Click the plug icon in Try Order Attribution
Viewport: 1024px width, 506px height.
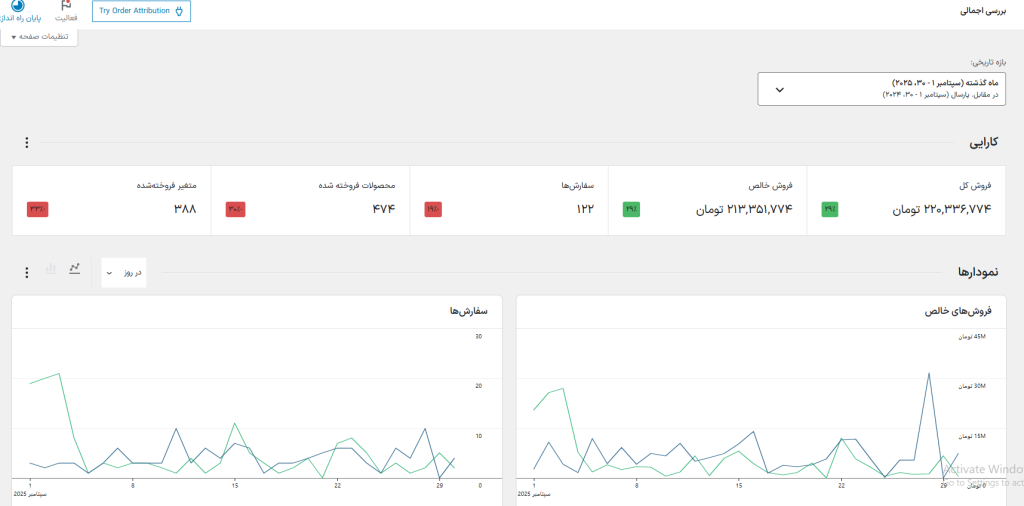[x=179, y=11]
